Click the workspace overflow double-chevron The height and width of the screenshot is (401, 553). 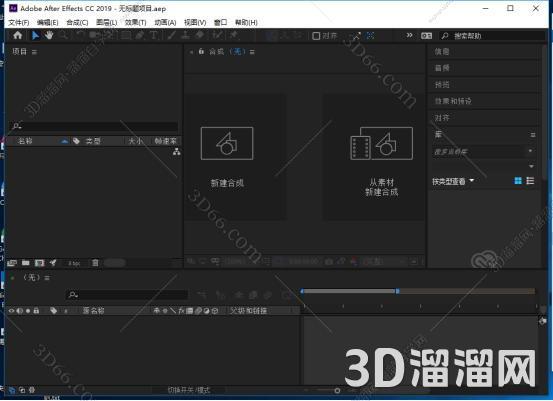click(409, 35)
